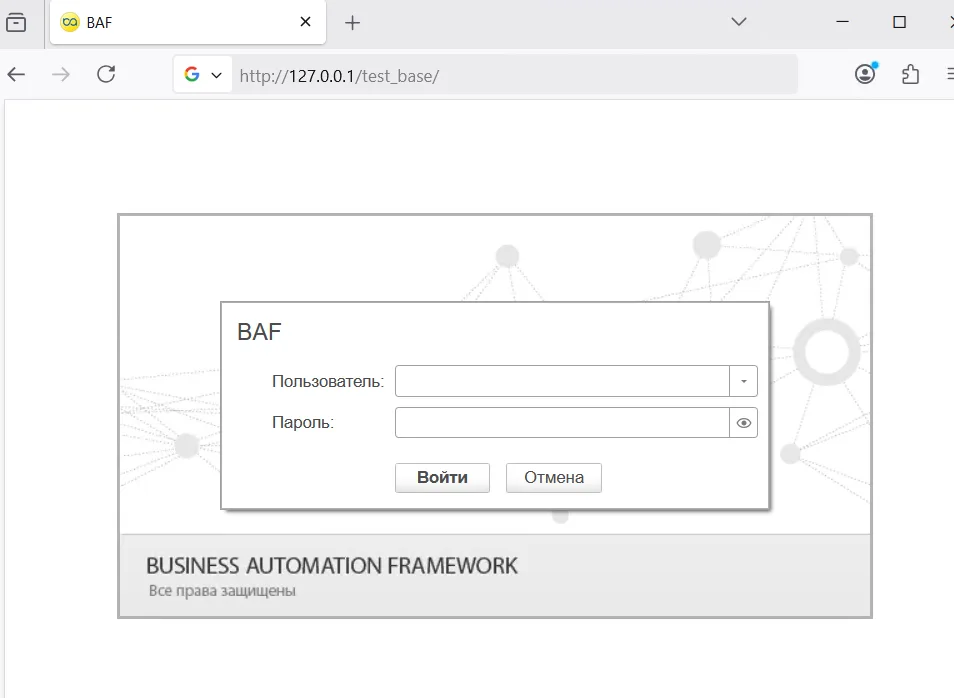
Task: Open the browser profile account icon
Action: [x=865, y=74]
